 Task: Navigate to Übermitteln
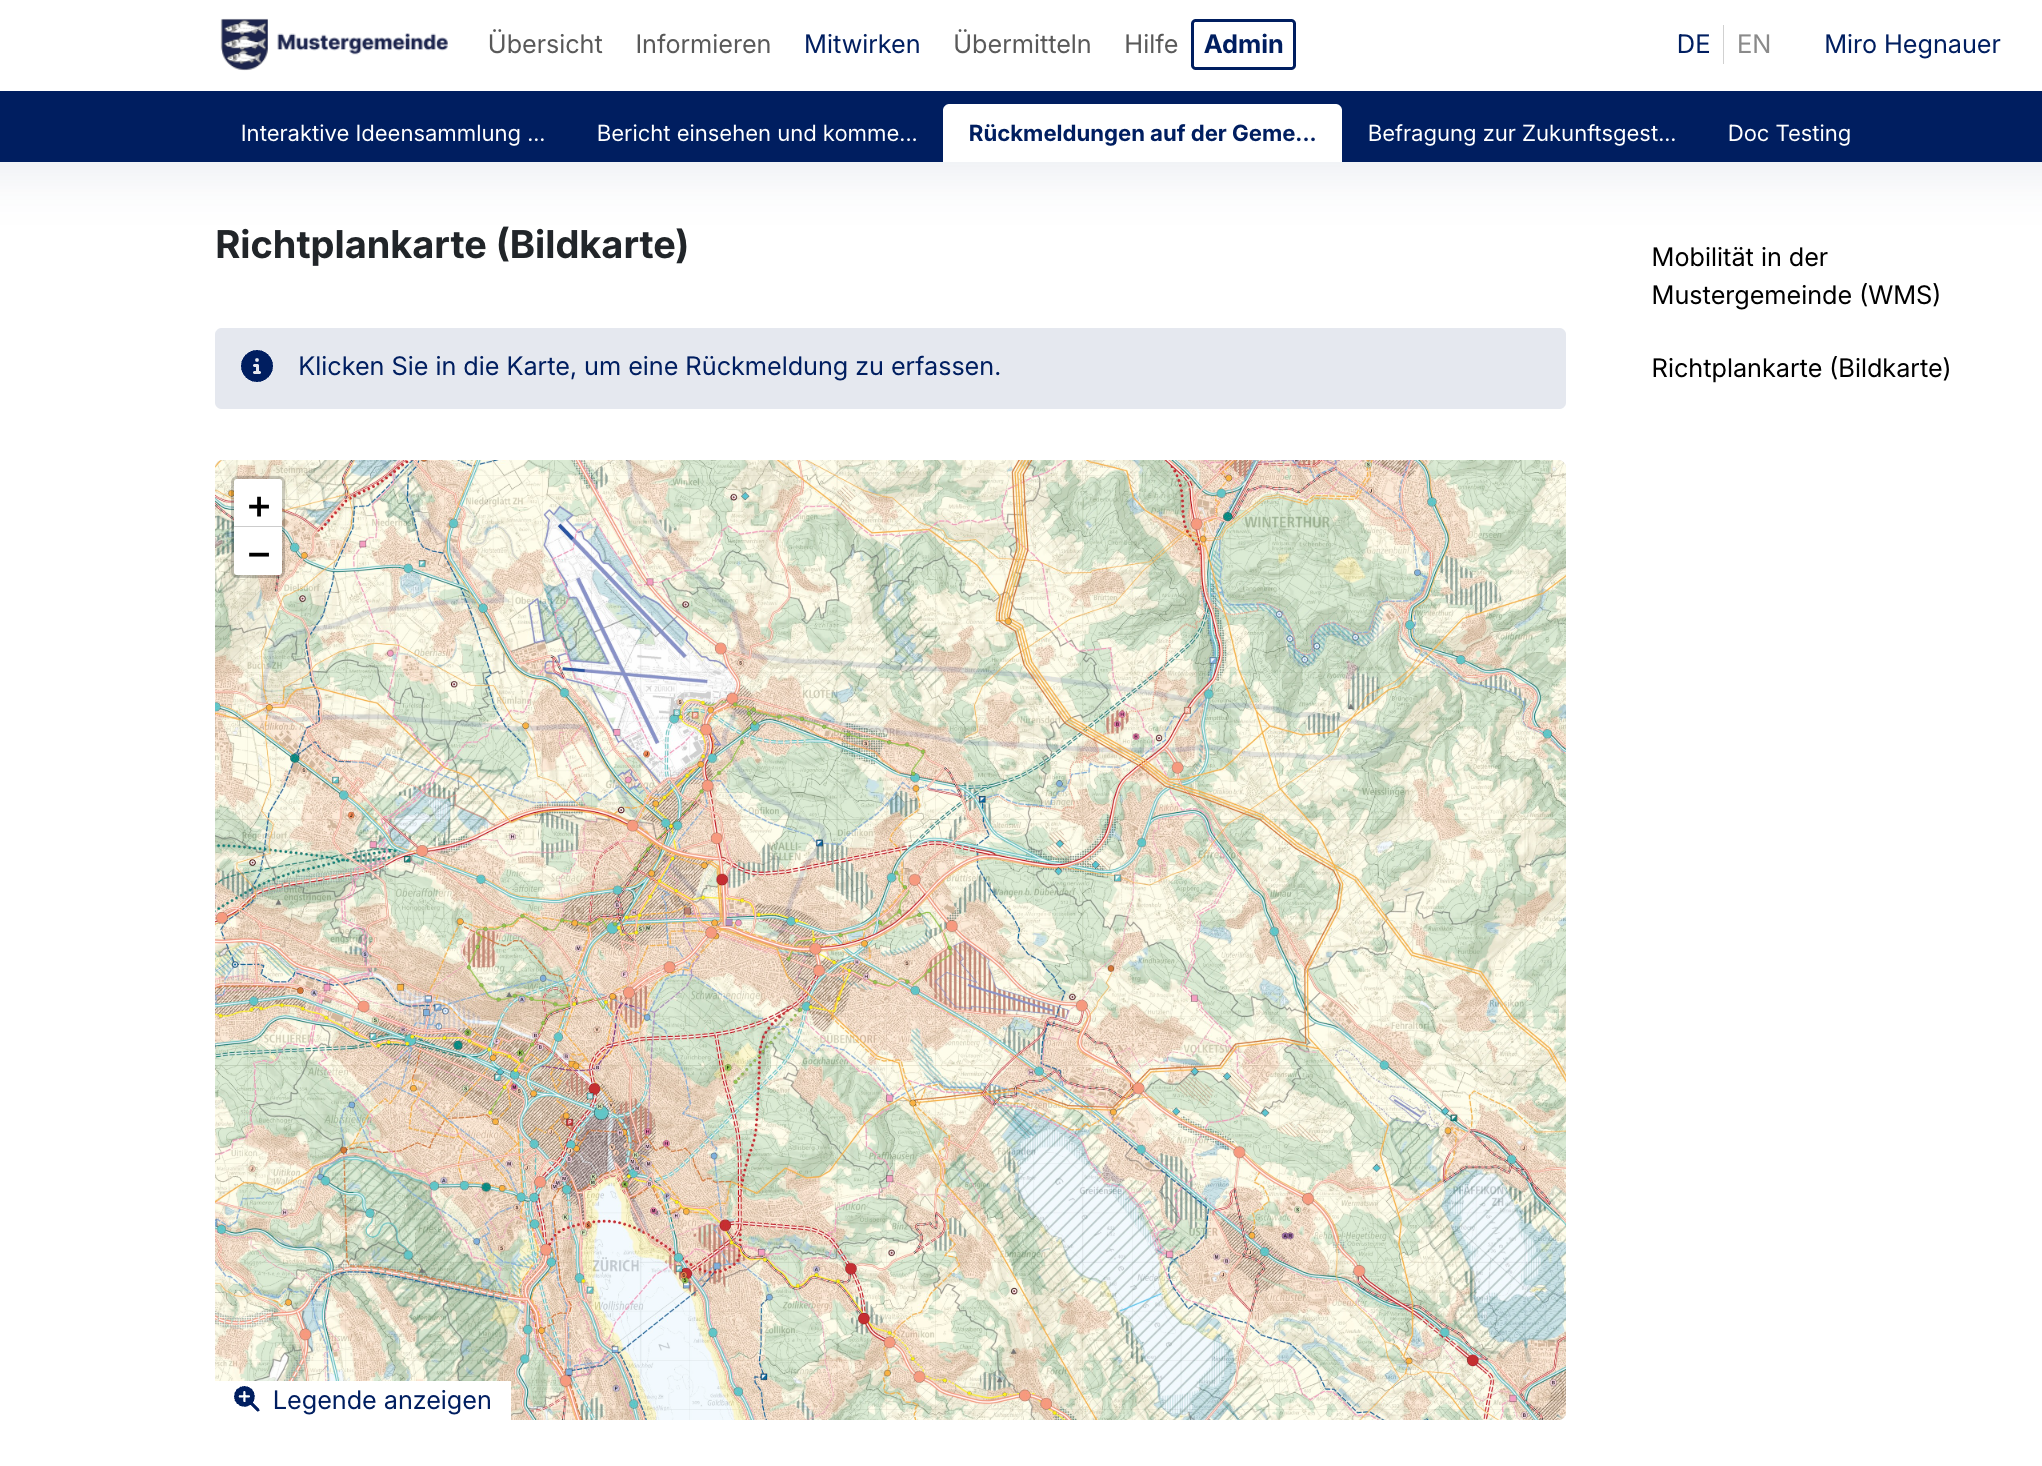(x=1022, y=44)
